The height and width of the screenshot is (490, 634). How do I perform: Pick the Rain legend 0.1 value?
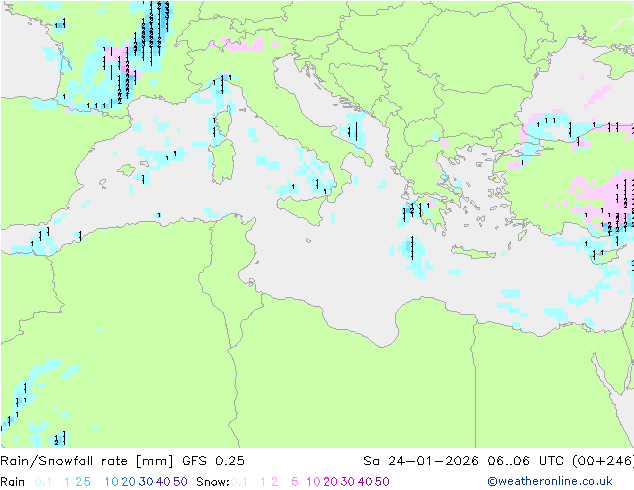(43, 482)
